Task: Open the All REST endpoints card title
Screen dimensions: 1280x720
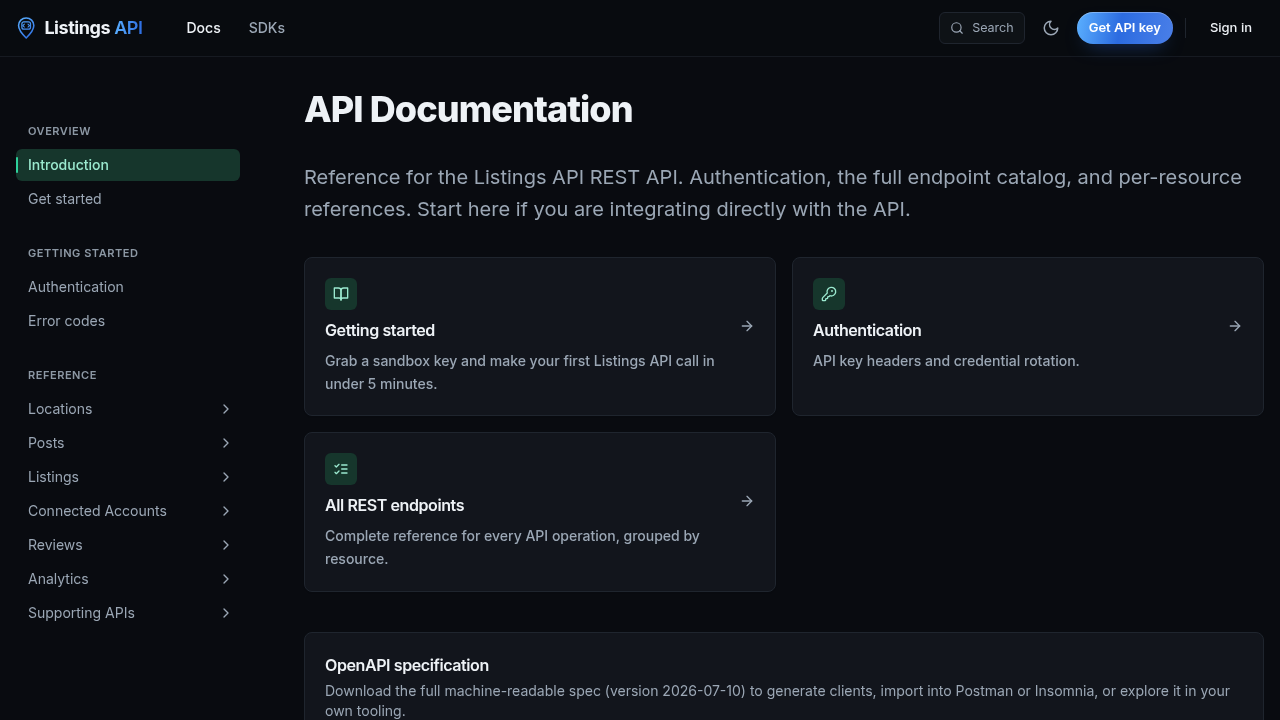Action: click(x=395, y=505)
